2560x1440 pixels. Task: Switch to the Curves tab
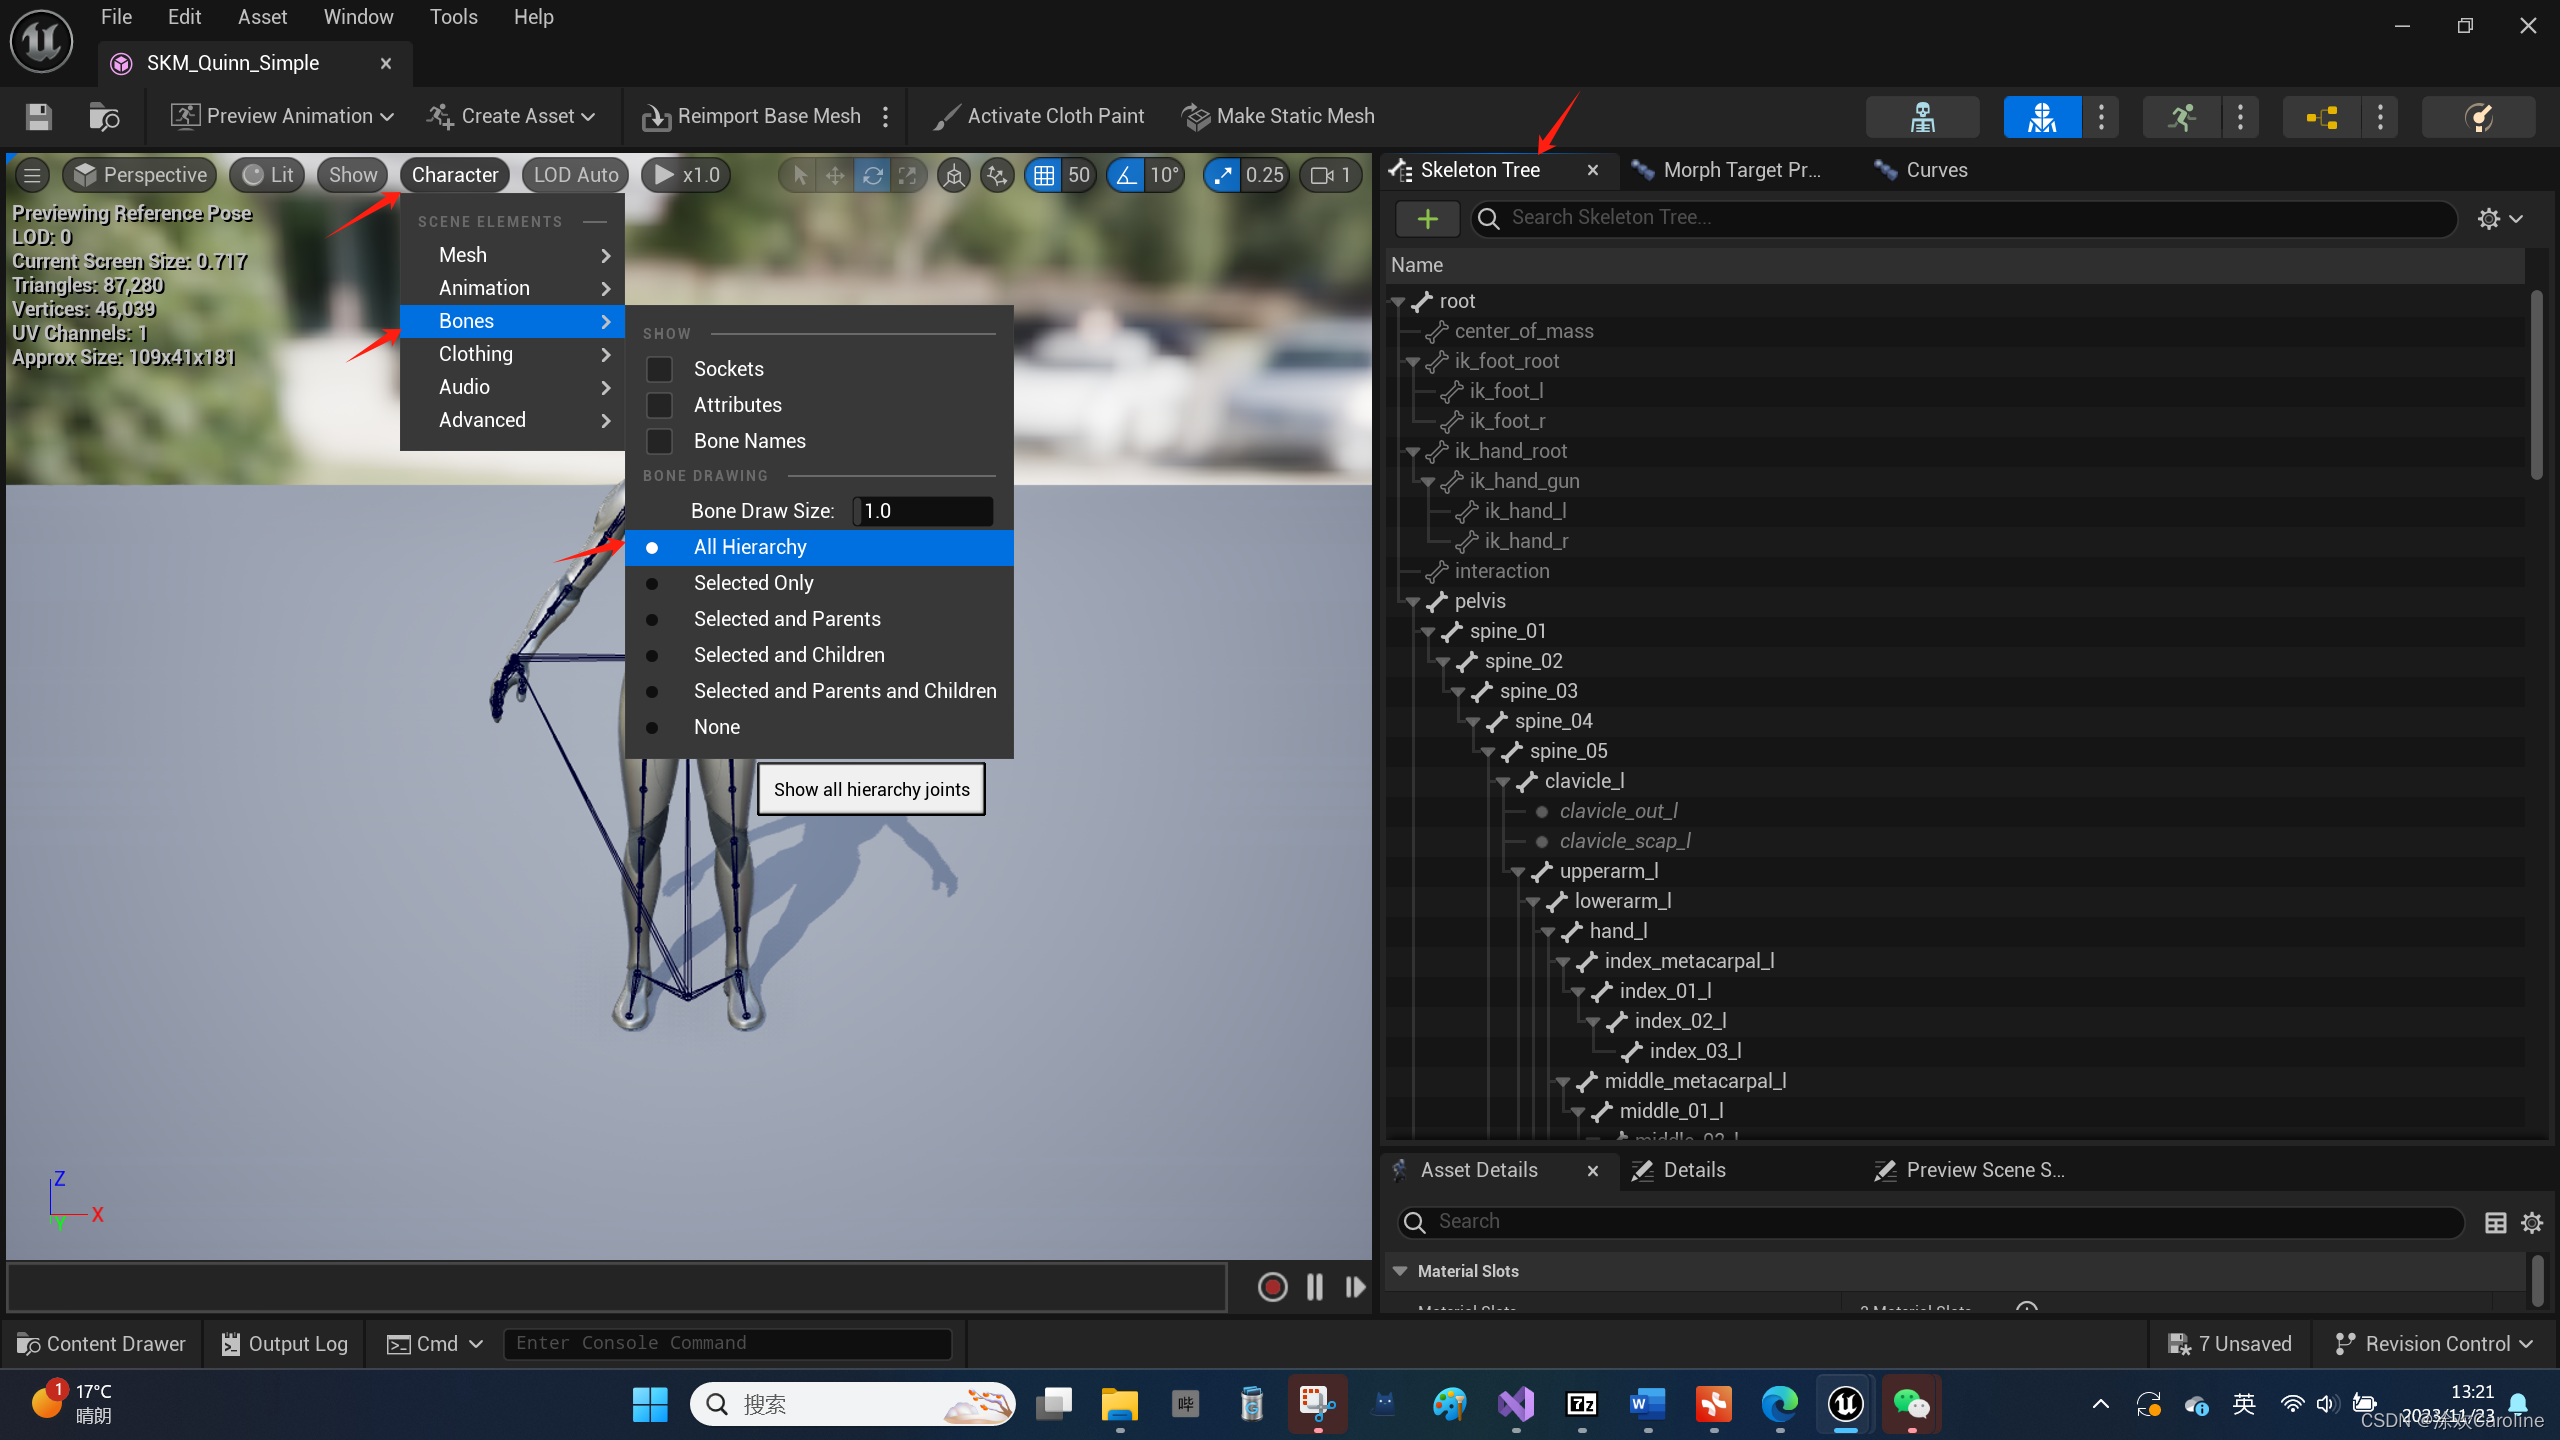point(1936,169)
